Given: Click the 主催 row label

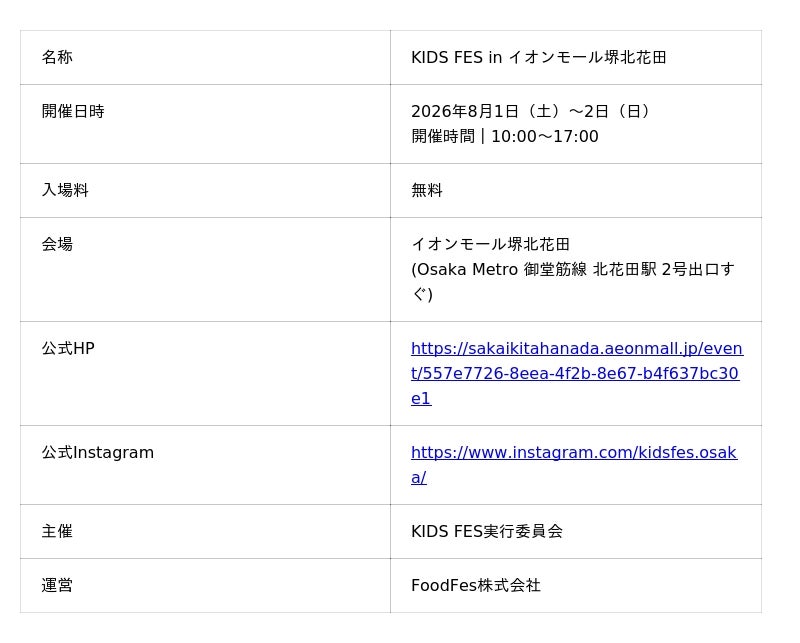Looking at the screenshot, I should click(57, 531).
